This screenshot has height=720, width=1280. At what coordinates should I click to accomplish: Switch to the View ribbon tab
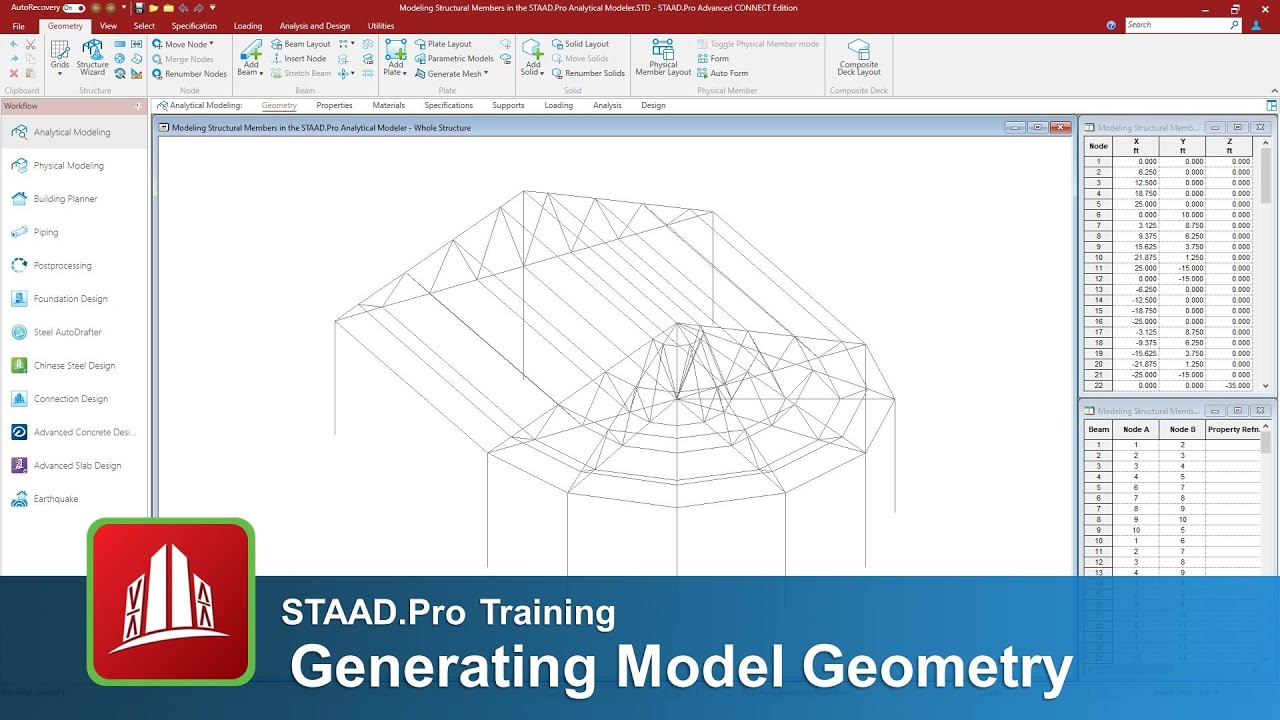108,26
